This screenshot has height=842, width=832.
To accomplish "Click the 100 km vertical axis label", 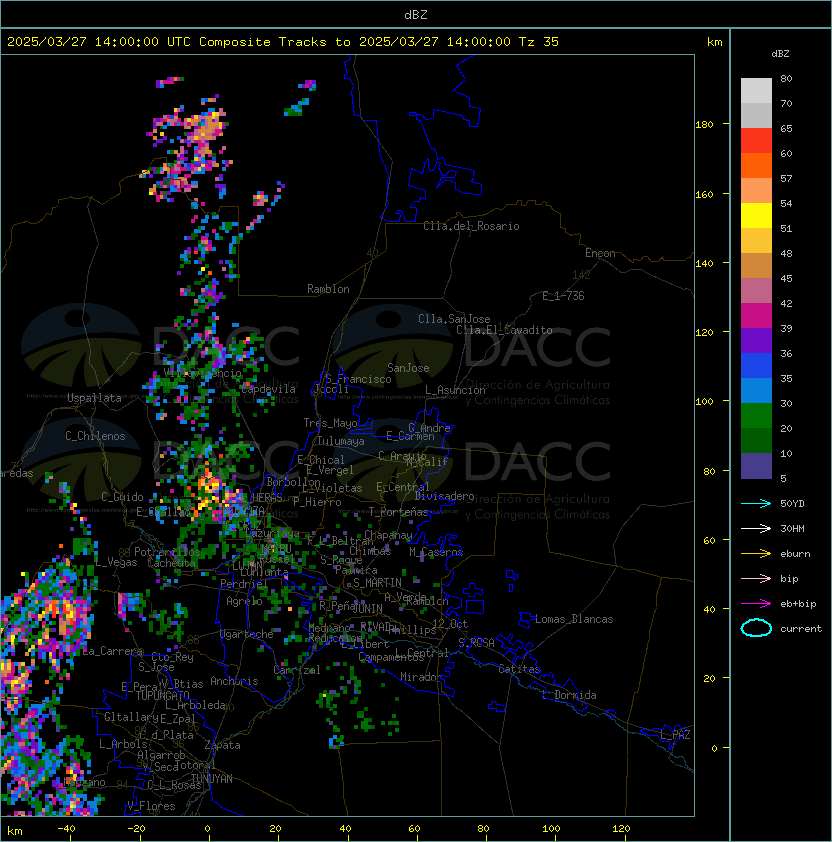I will click(704, 402).
